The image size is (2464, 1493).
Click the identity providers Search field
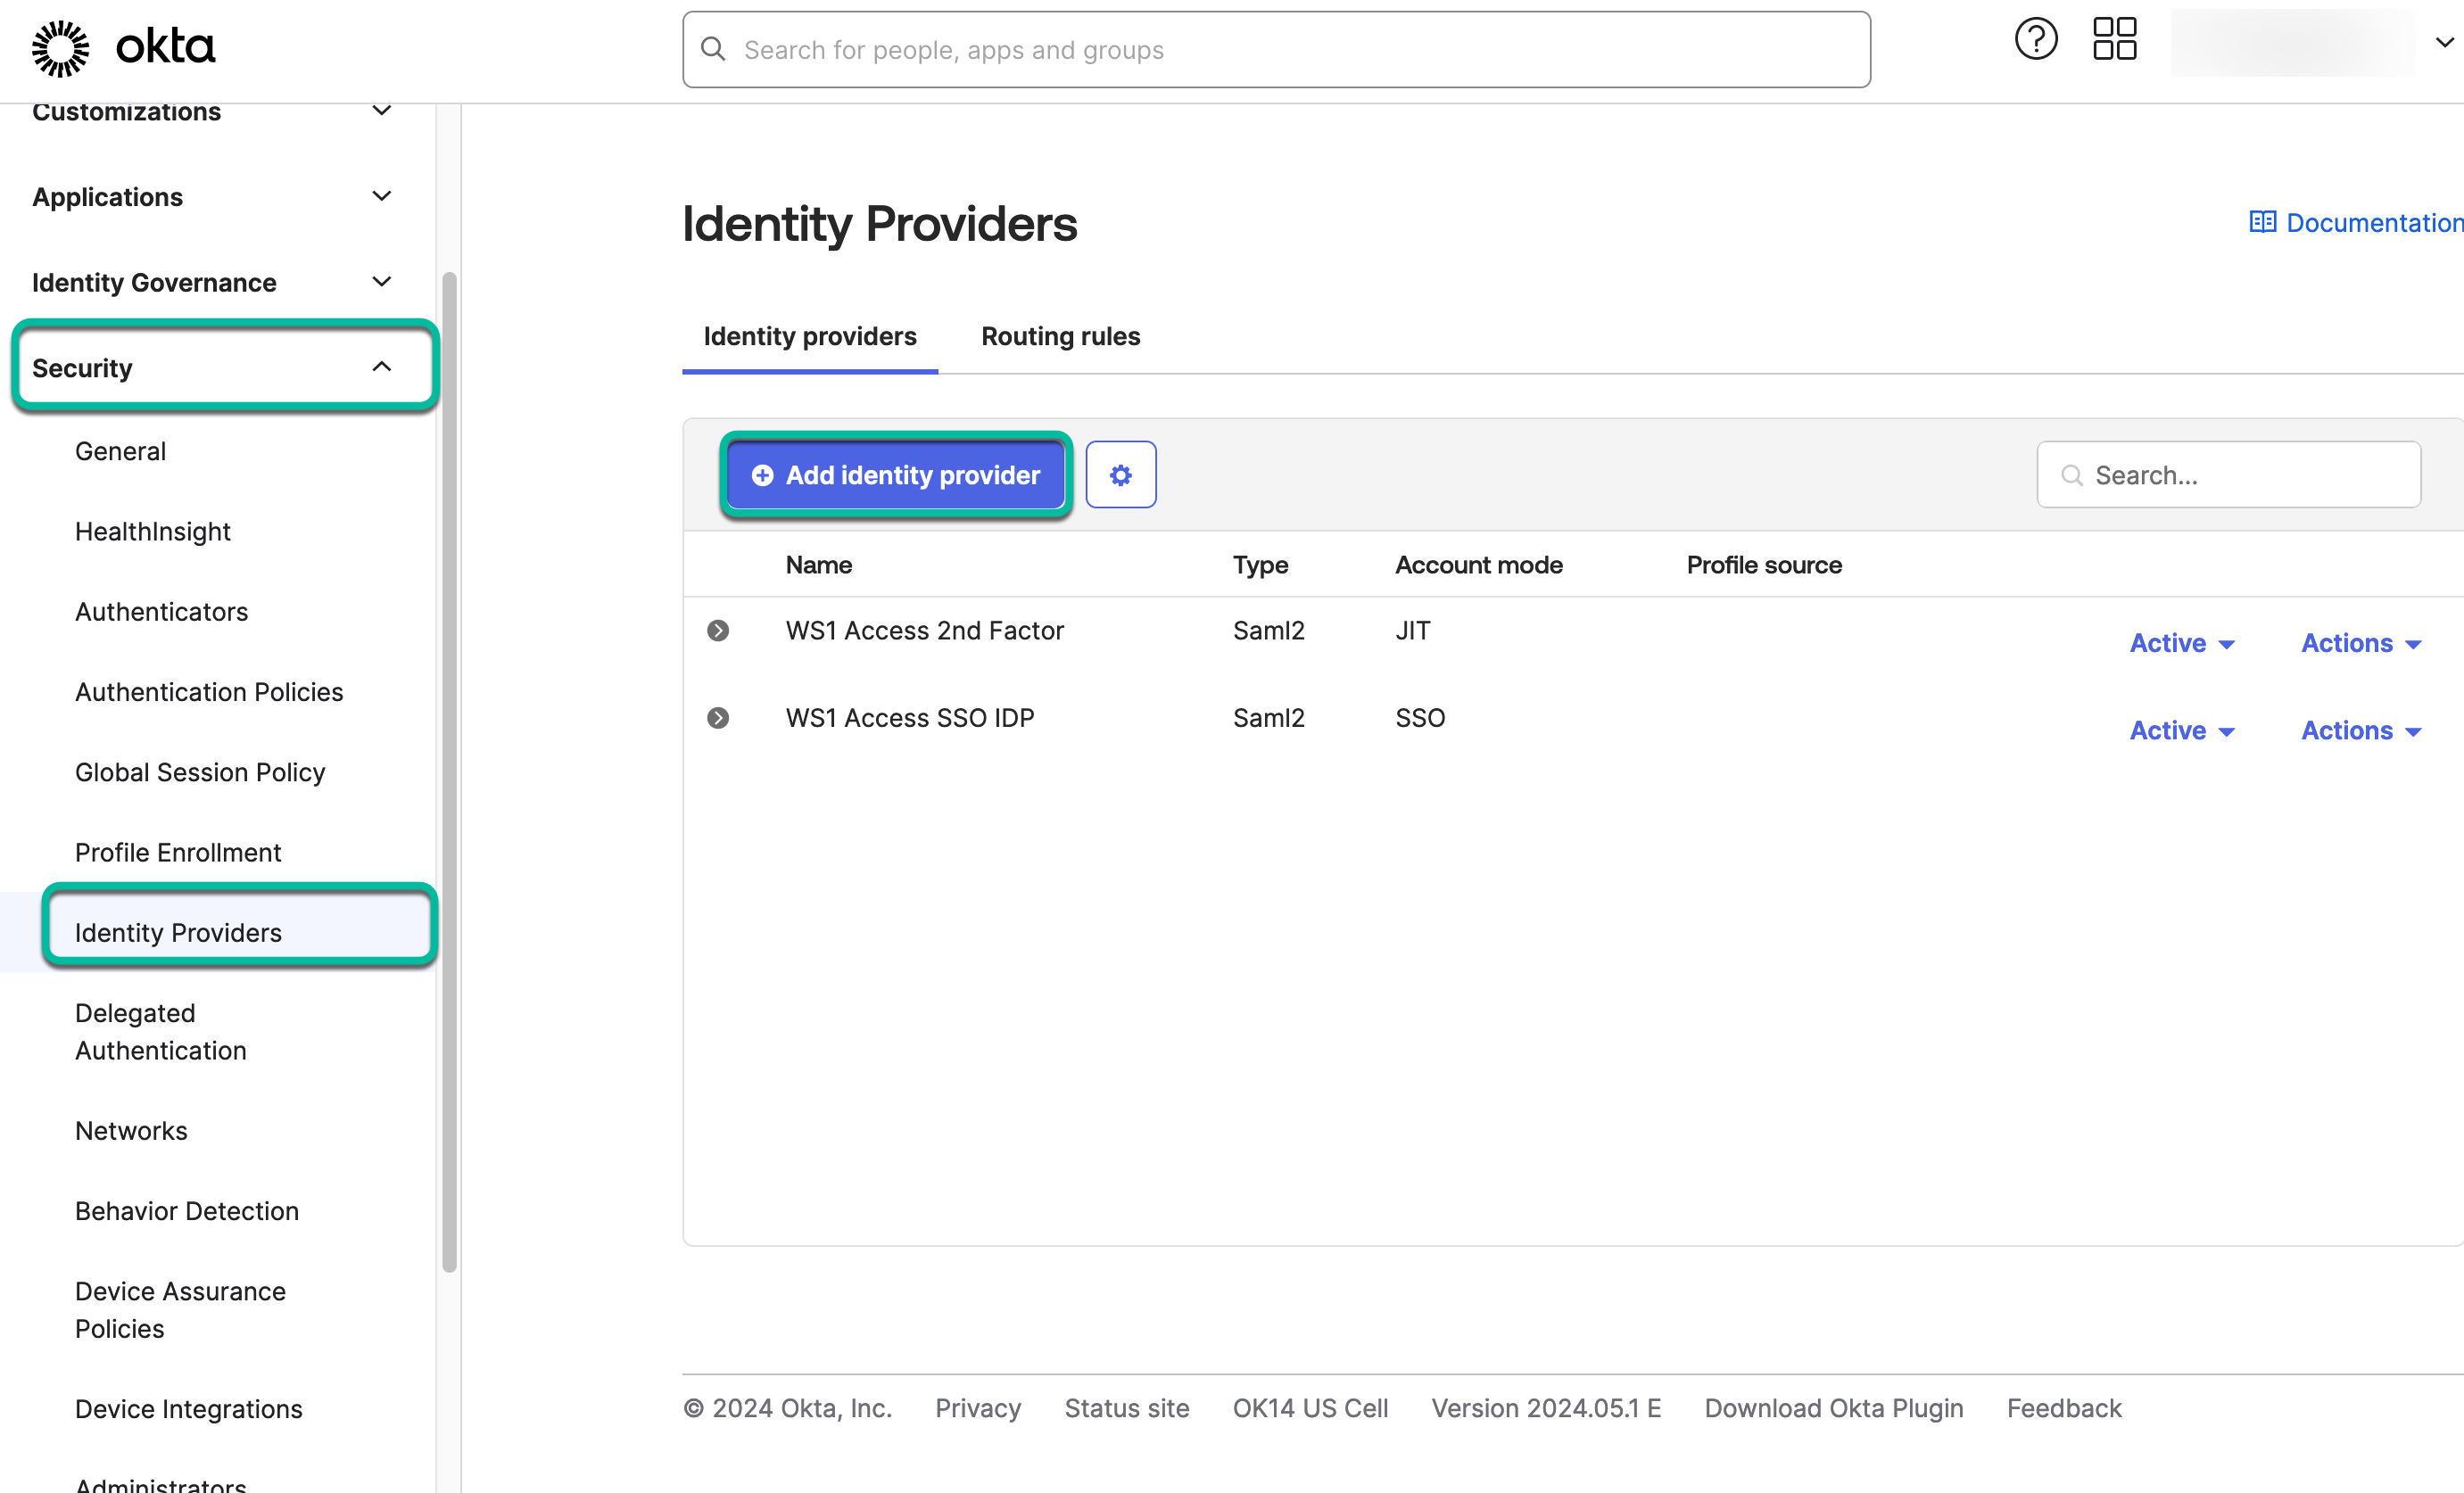coord(2228,474)
